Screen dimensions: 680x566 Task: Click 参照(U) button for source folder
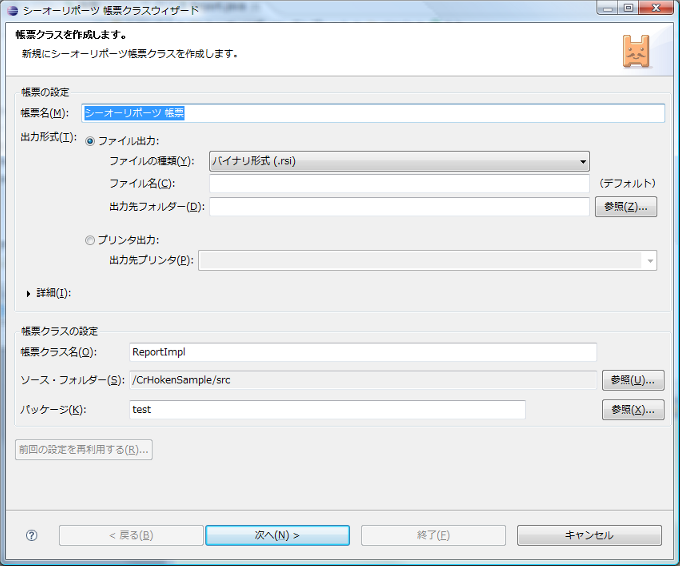click(633, 380)
